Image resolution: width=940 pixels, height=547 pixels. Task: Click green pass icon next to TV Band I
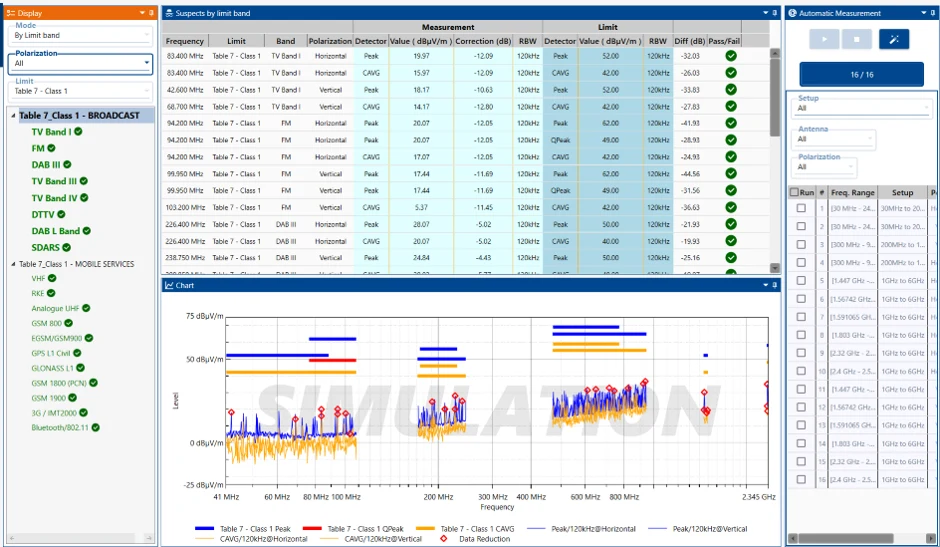[78, 131]
